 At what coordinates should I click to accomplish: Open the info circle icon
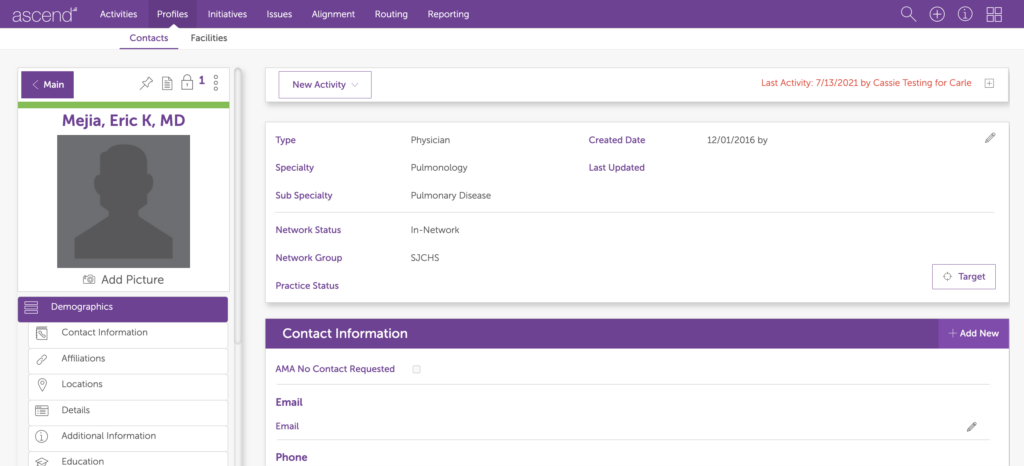(x=965, y=14)
